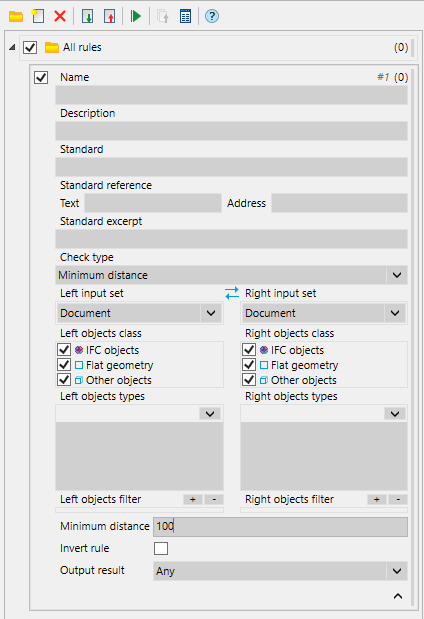Select the All rules folder row
Viewport: 424px width, 619px height.
click(216, 47)
